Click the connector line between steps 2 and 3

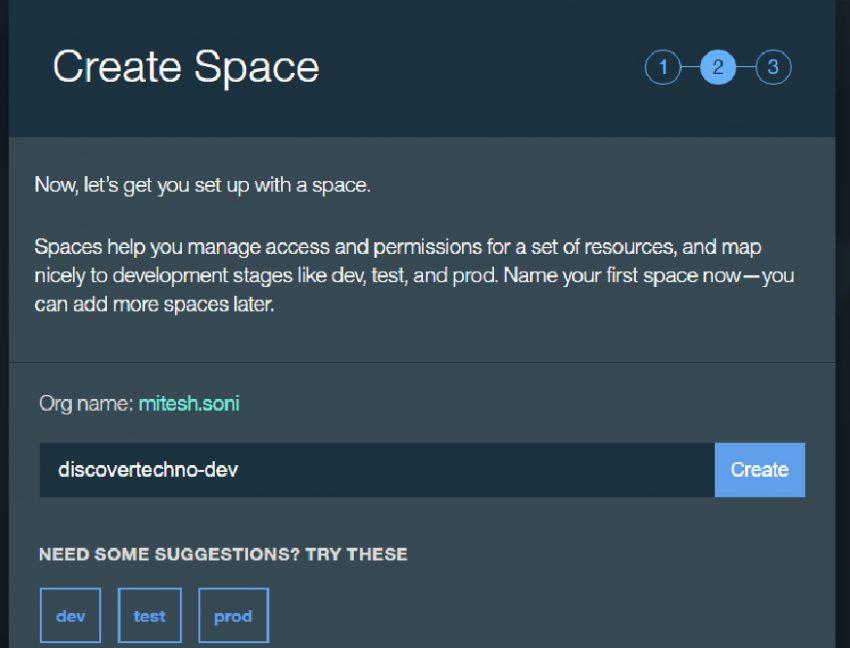click(744, 68)
